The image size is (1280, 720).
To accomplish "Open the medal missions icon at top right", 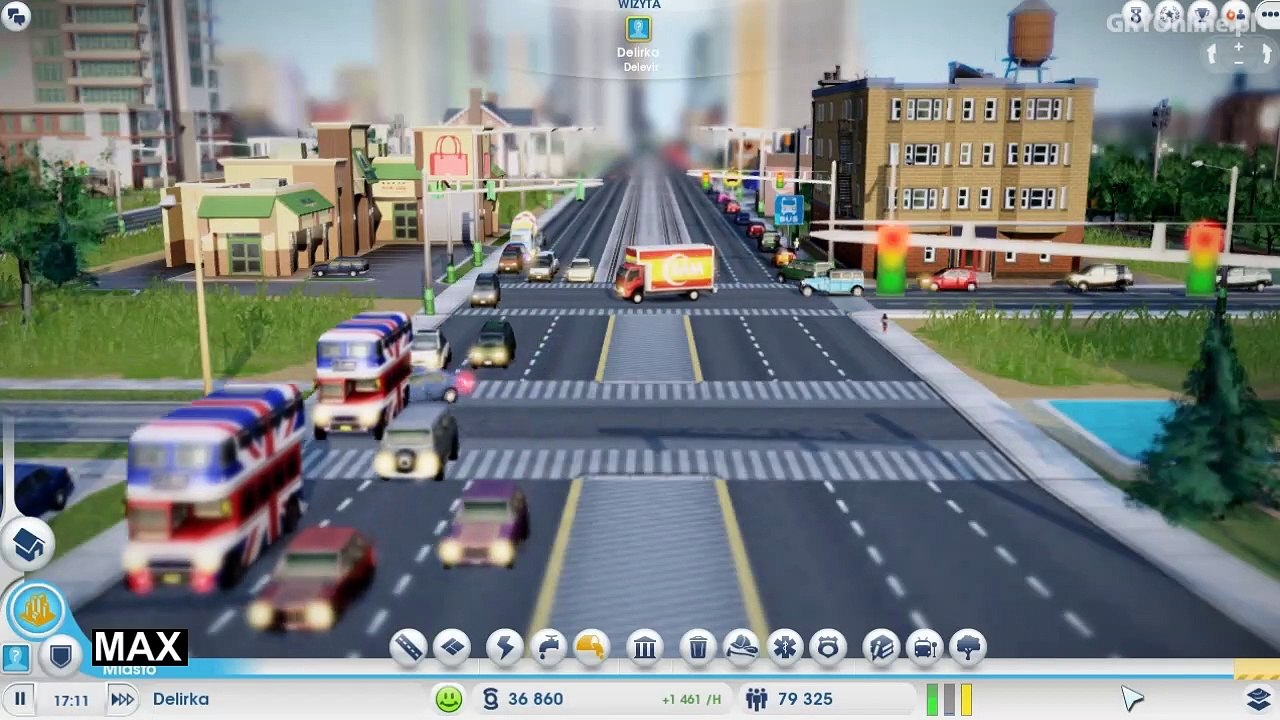I will click(x=1136, y=14).
